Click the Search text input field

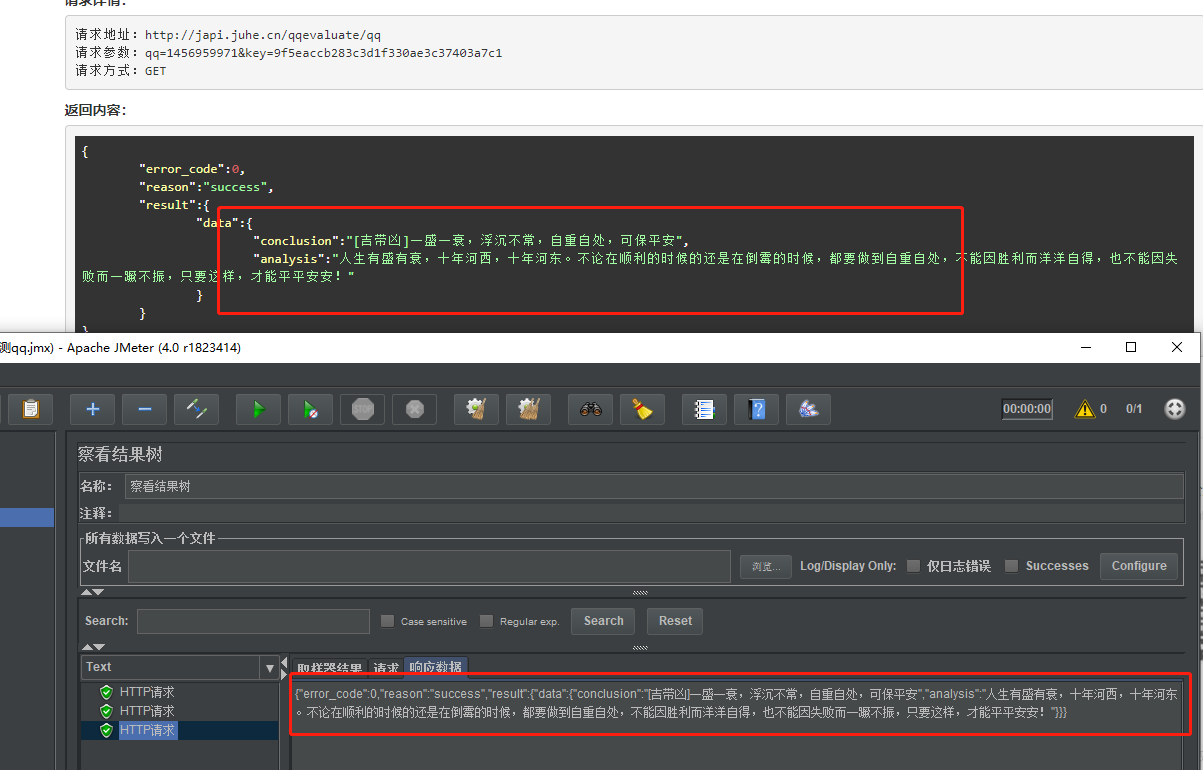pos(253,621)
